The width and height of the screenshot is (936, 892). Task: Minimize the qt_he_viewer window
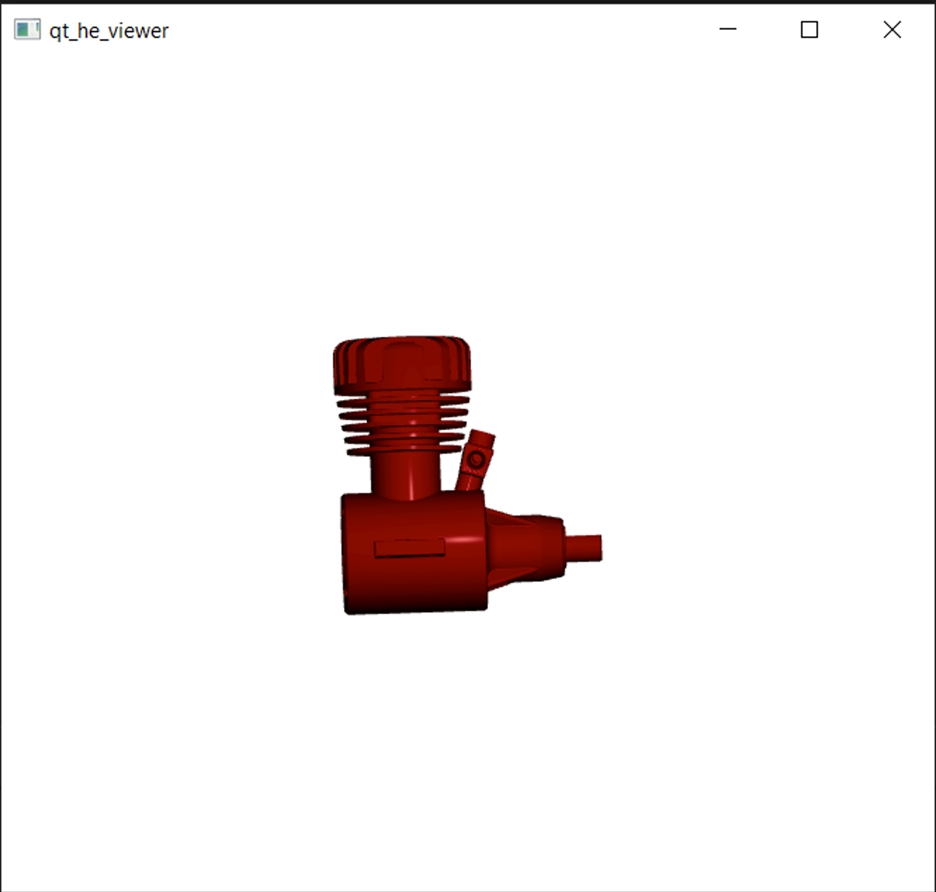tap(728, 29)
